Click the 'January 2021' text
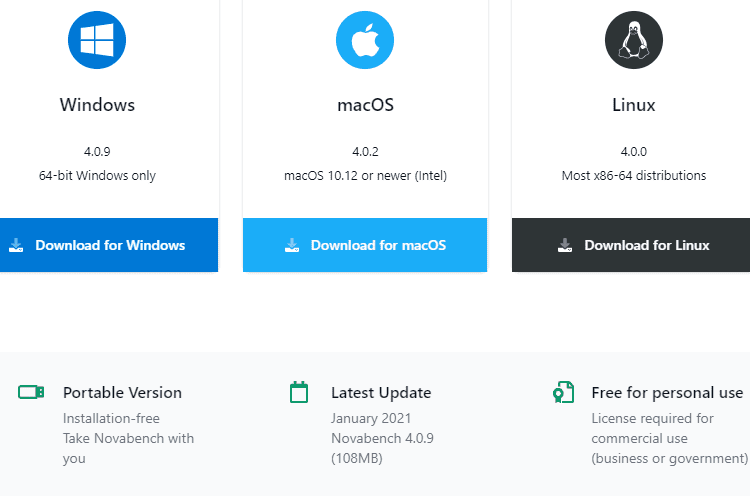This screenshot has height=500, width=750. pos(371,419)
